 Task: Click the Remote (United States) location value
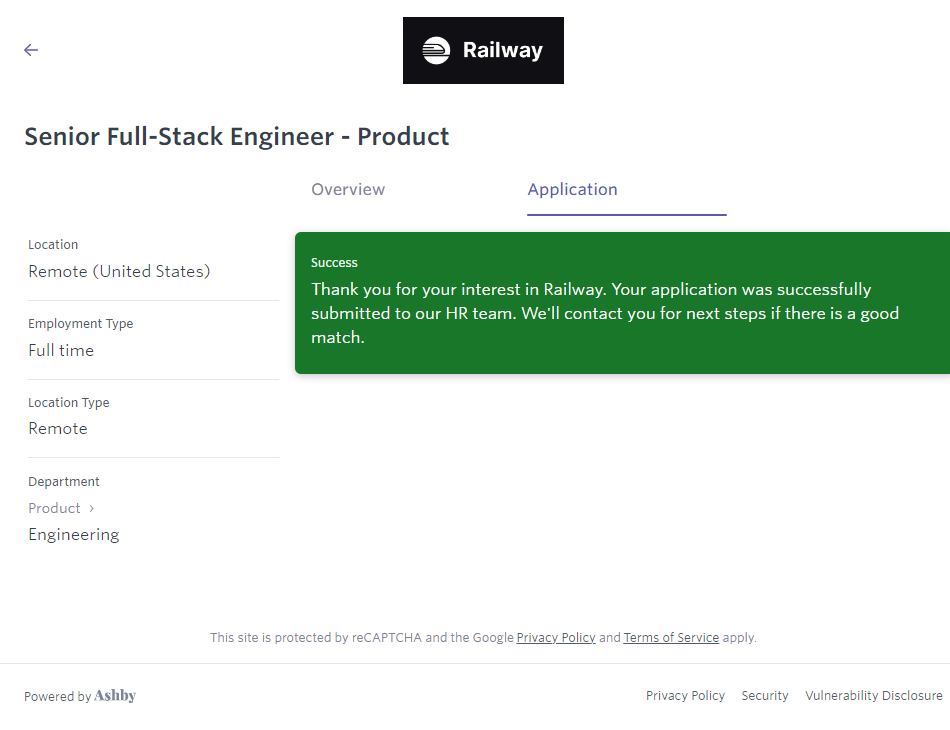tap(119, 272)
